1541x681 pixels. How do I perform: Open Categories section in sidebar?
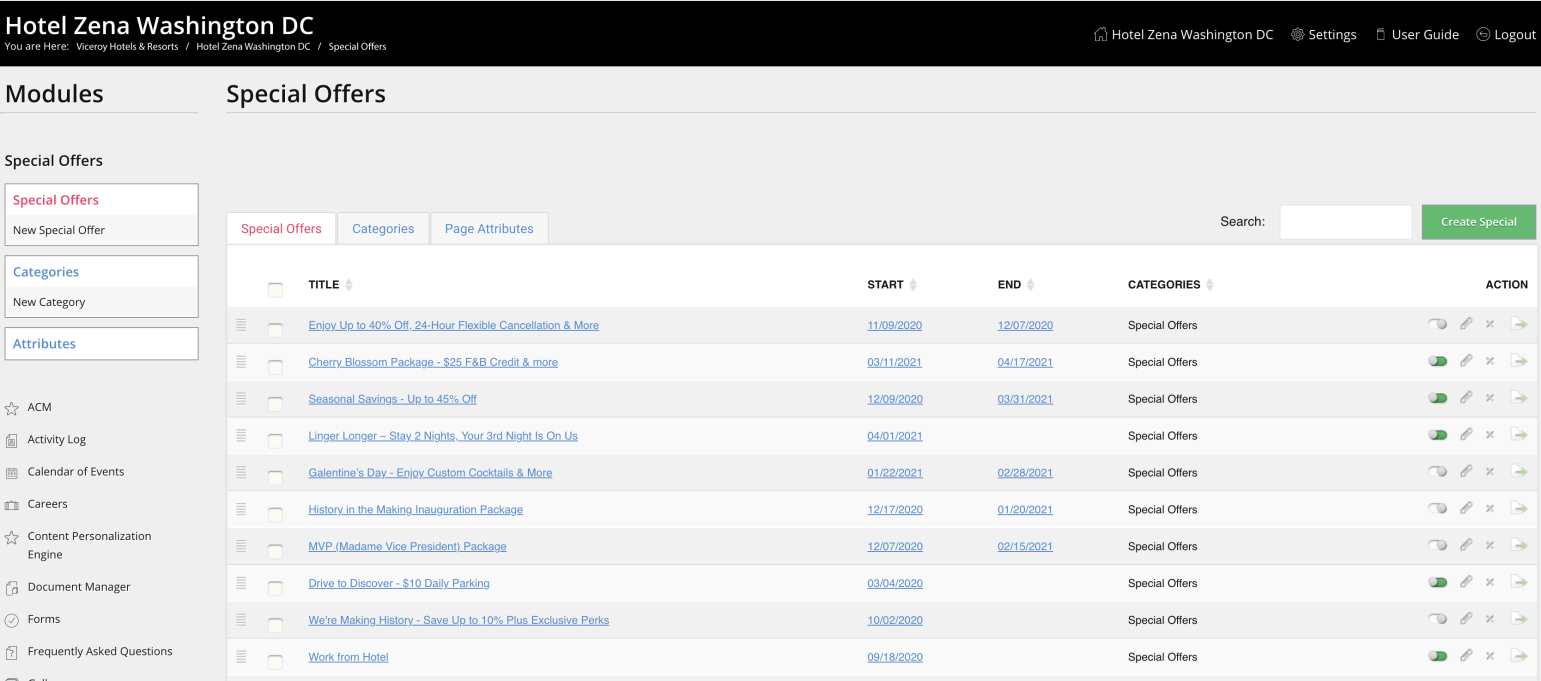tap(46, 272)
